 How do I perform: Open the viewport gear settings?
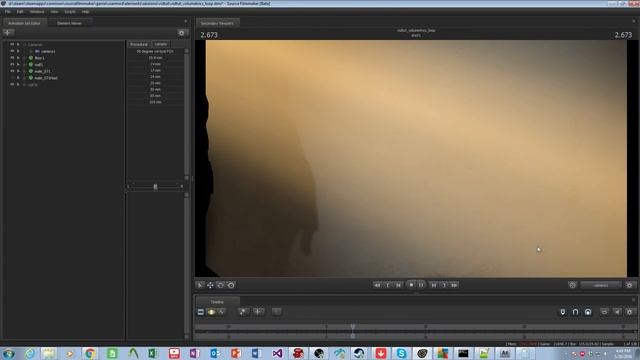pyautogui.click(x=630, y=285)
